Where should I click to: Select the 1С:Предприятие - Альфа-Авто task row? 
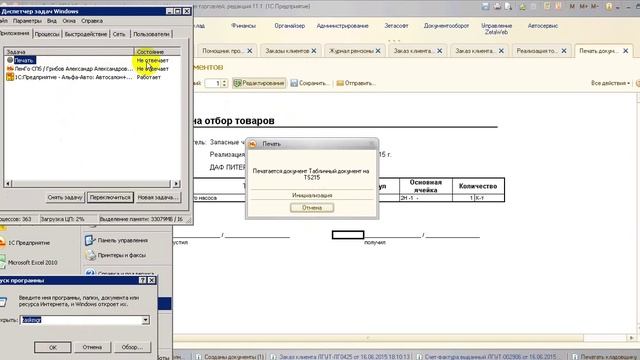92,77
